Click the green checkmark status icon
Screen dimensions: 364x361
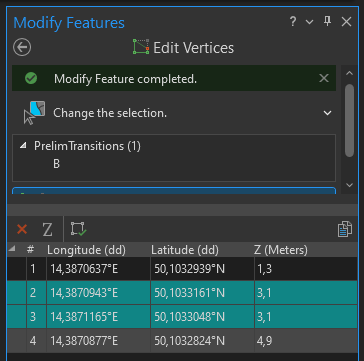tap(31, 79)
